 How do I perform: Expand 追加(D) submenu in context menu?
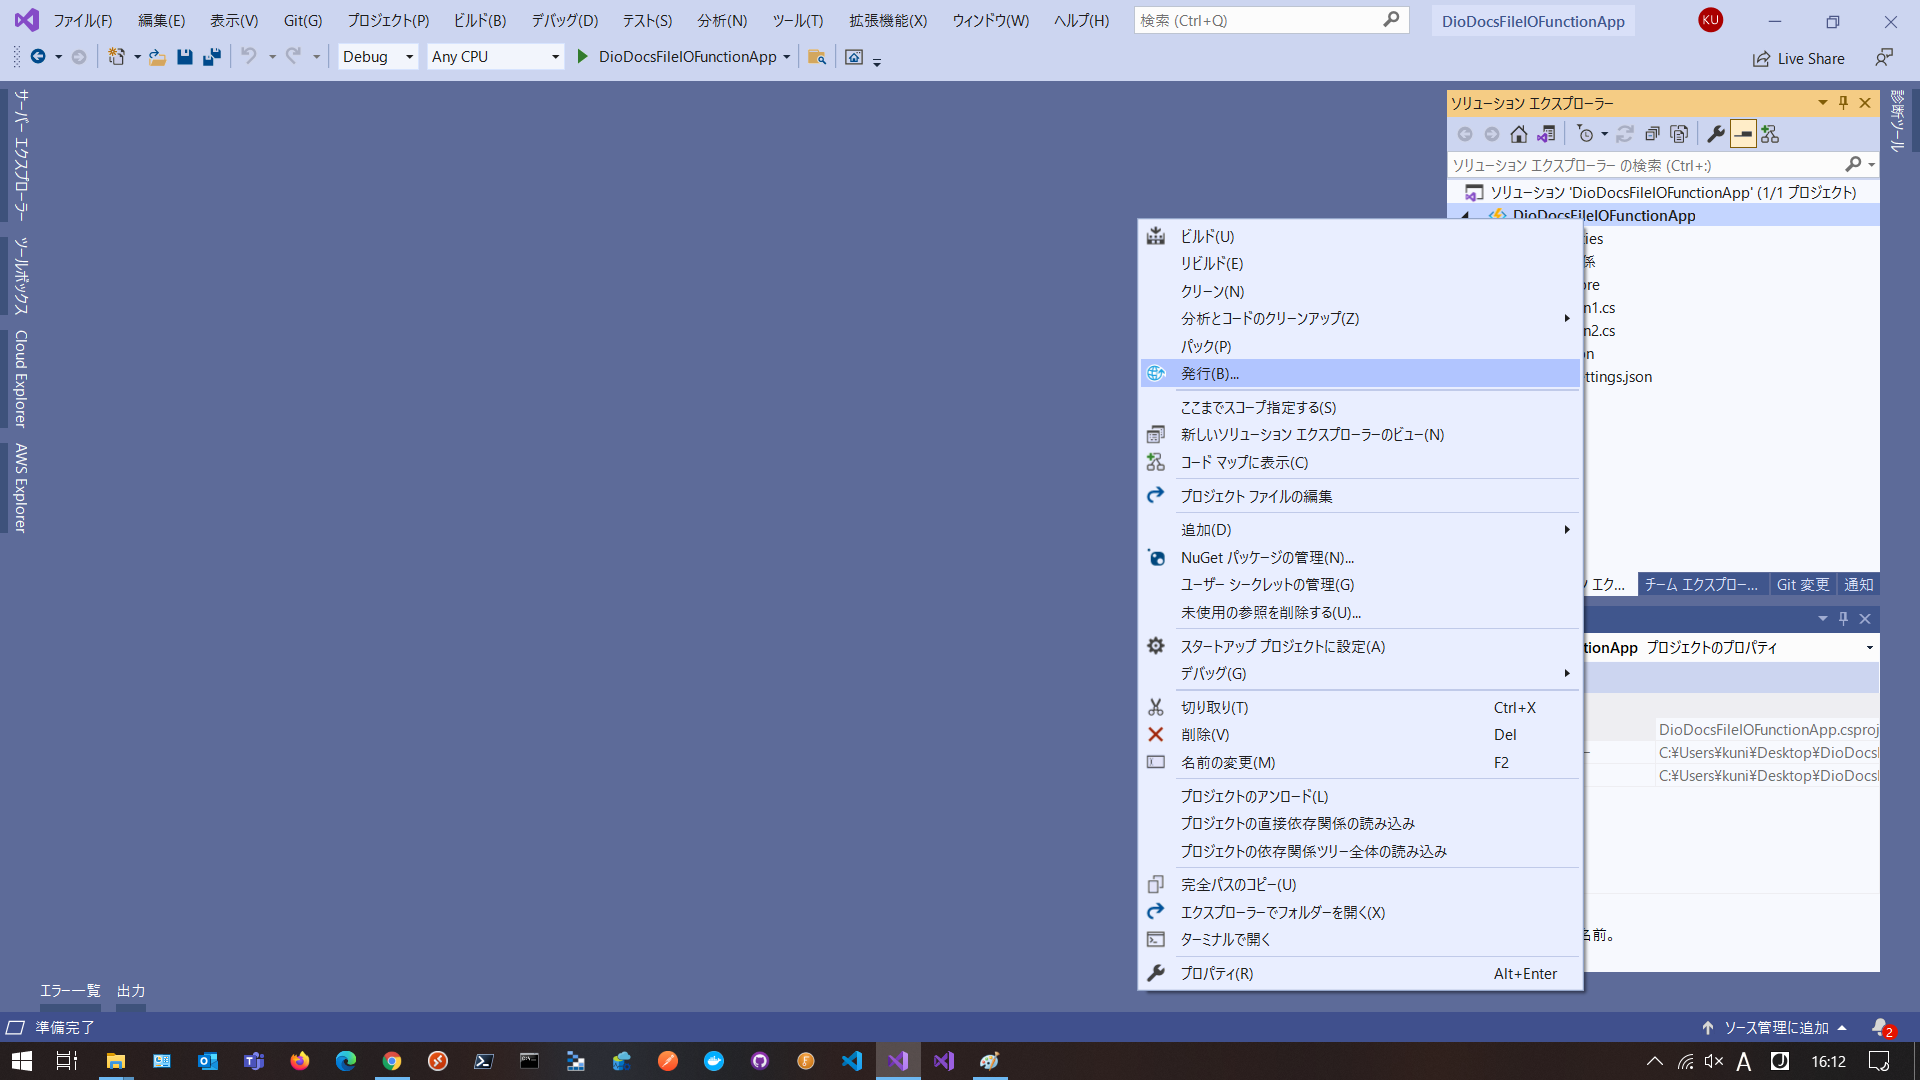coord(1360,530)
